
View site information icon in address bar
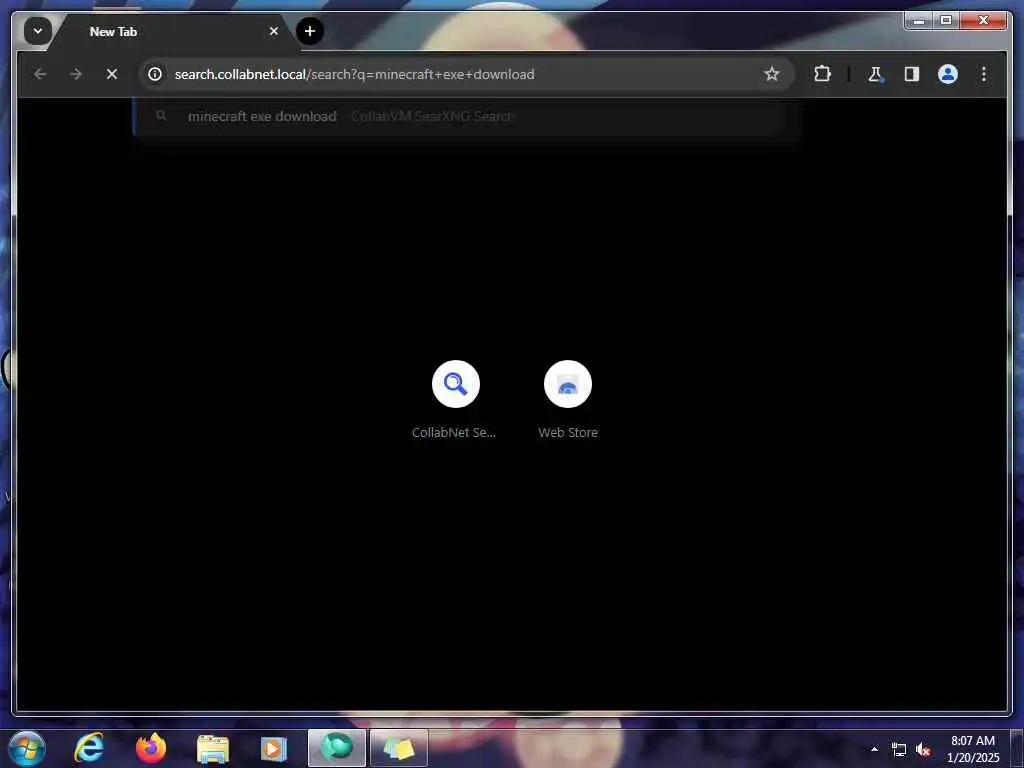pos(155,74)
